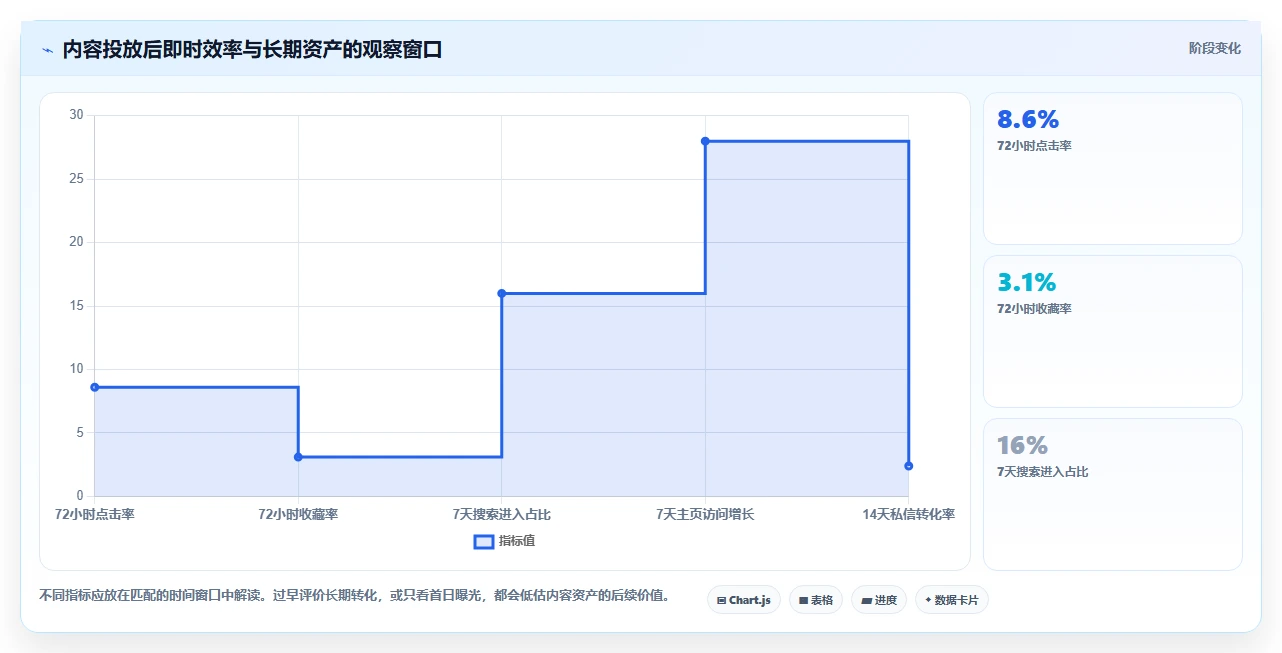The height and width of the screenshot is (653, 1282).
Task: Open the 16% 7天搜索进入占比 card
Action: click(x=1113, y=495)
